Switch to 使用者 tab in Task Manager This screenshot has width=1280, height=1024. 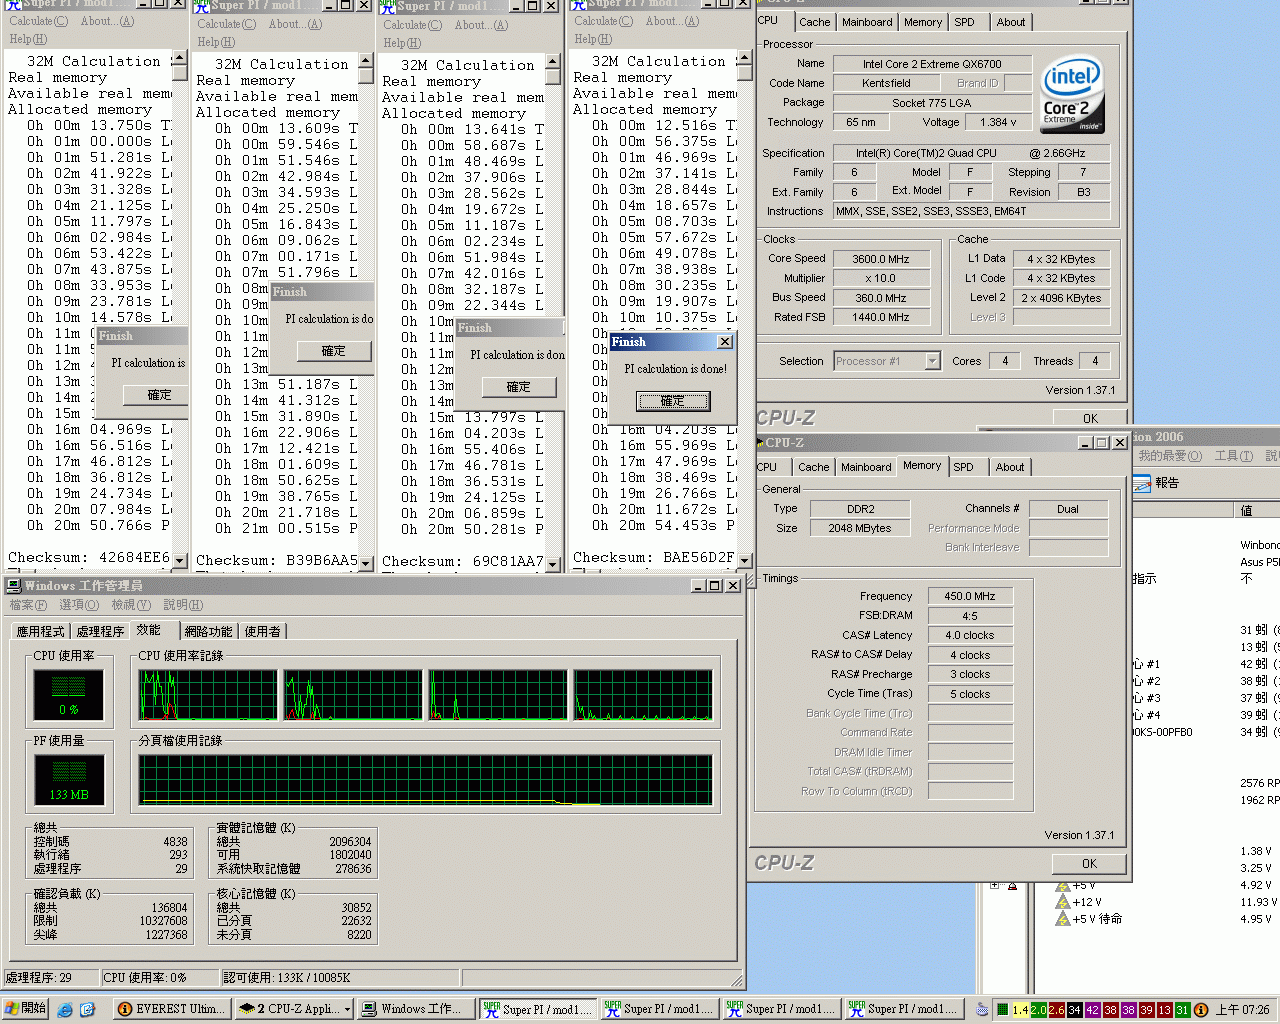pos(263,631)
